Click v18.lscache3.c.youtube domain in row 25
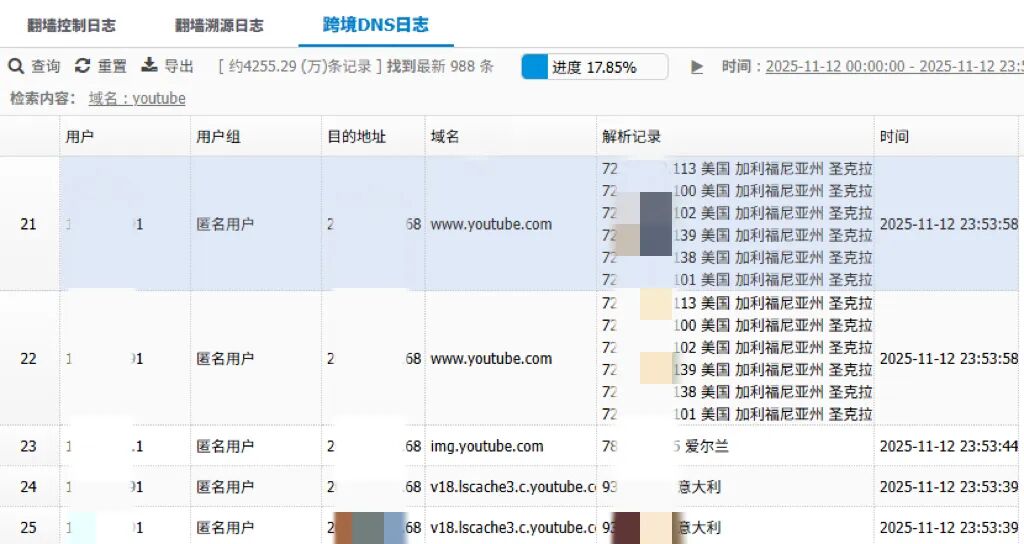Image resolution: width=1024 pixels, height=544 pixels. point(513,527)
